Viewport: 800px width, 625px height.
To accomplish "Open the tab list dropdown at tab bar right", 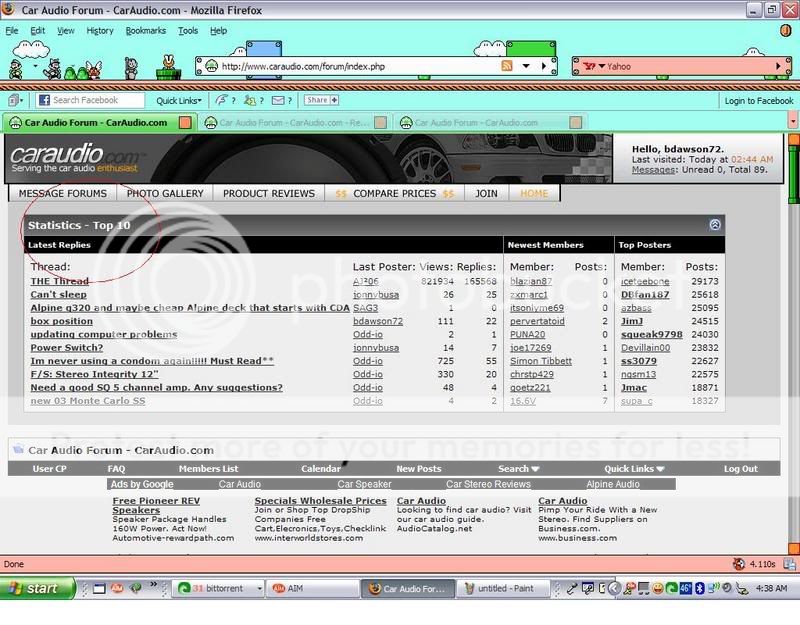I will point(793,122).
